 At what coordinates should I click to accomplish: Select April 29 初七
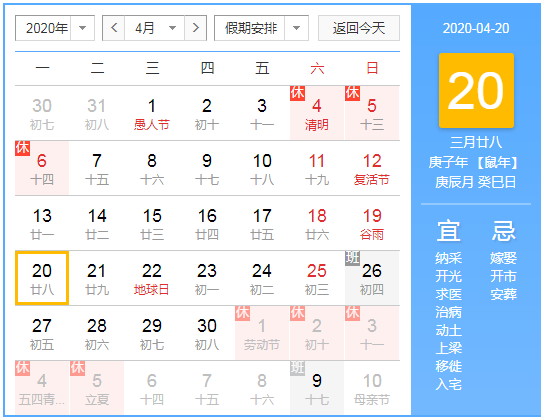click(152, 333)
